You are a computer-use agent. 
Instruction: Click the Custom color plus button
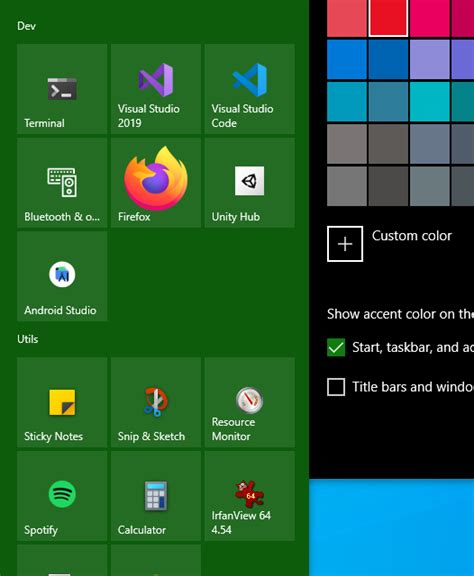(x=345, y=244)
